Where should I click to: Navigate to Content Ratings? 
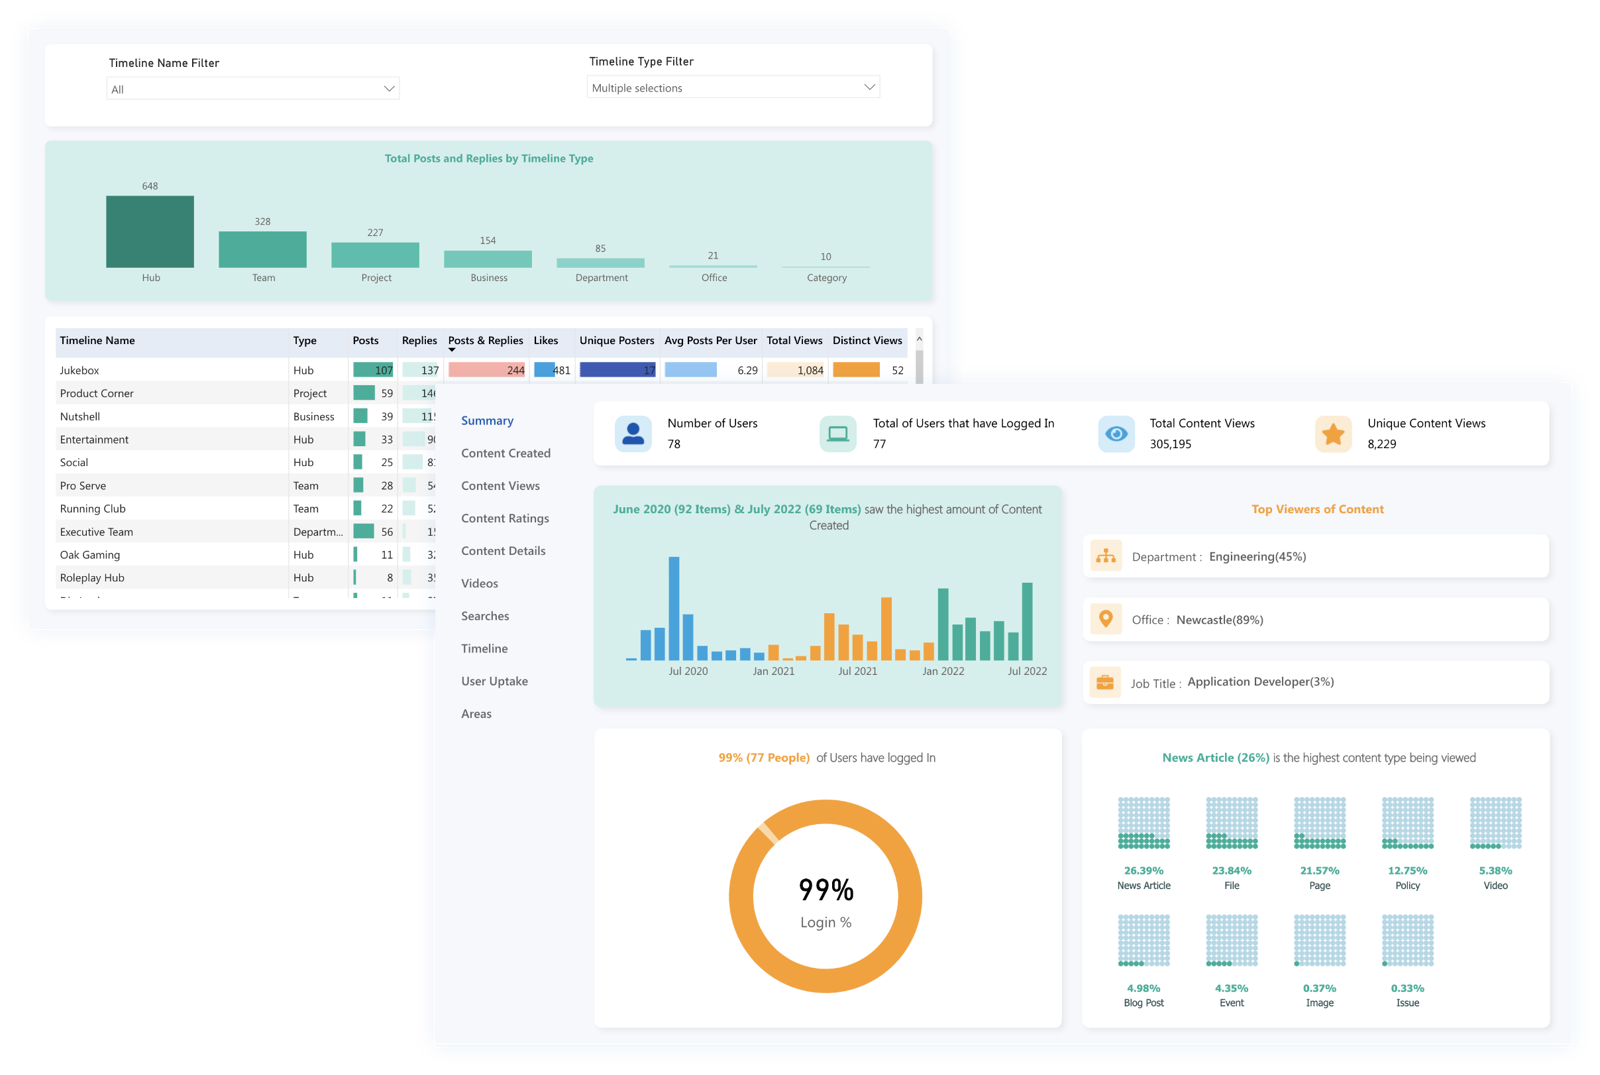(x=505, y=518)
